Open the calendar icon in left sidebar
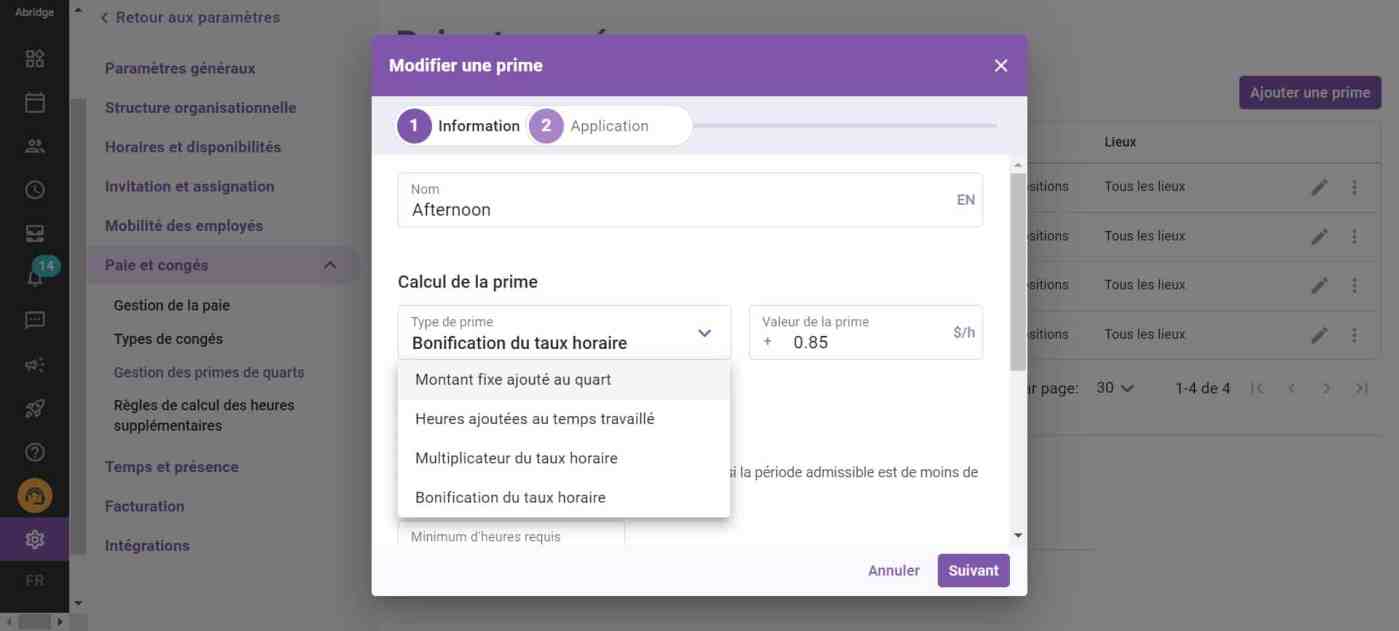The width and height of the screenshot is (1399, 631). (34, 101)
